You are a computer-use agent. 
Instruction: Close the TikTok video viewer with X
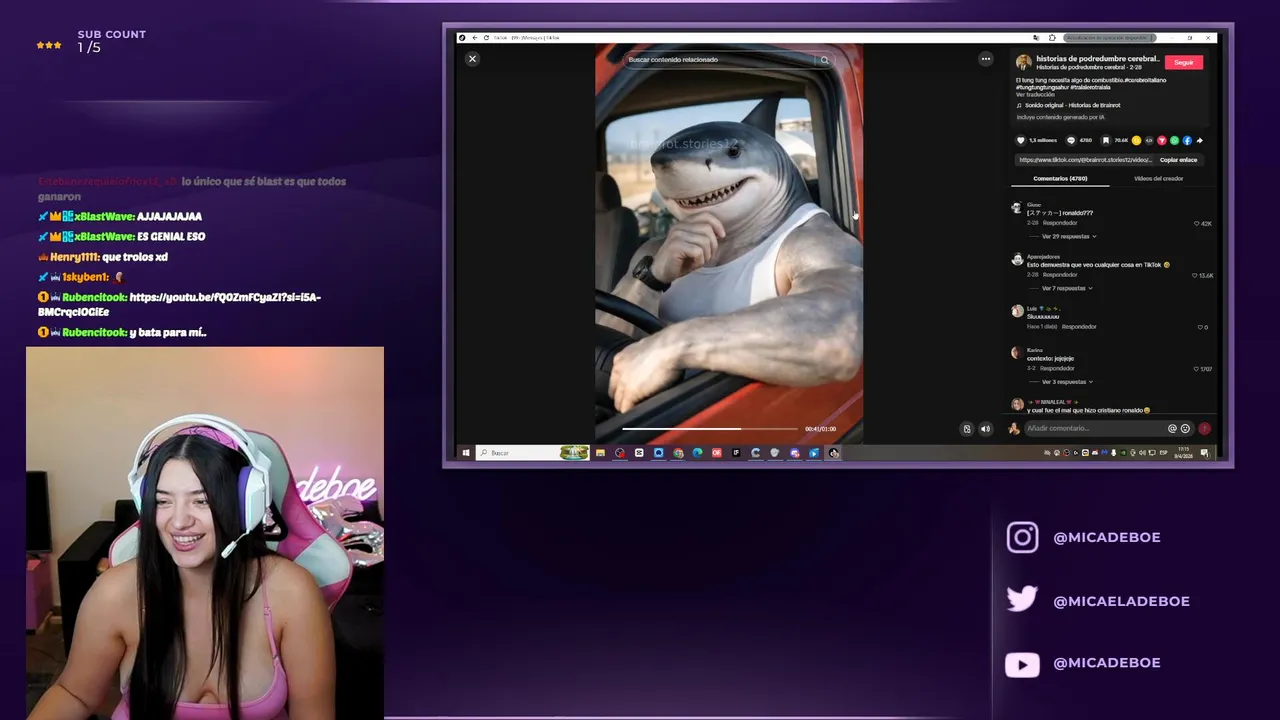472,59
